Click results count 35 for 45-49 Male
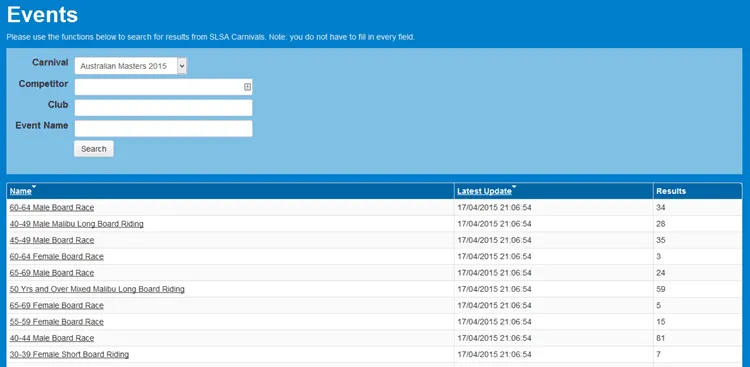This screenshot has width=750, height=367. coord(661,240)
